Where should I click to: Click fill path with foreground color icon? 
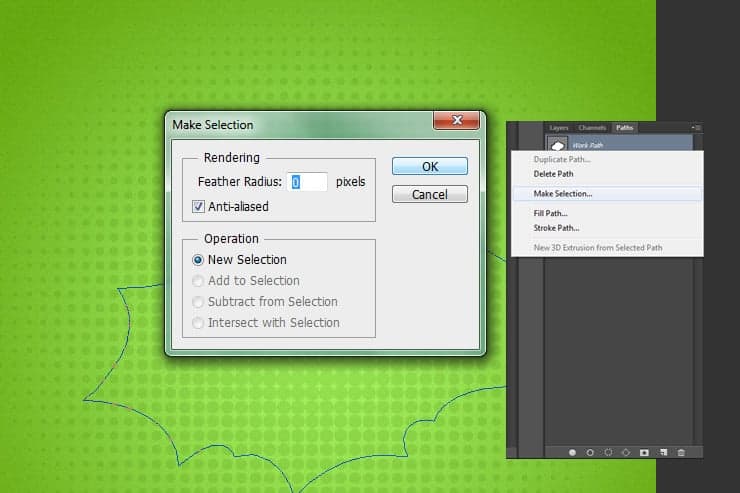tap(572, 452)
